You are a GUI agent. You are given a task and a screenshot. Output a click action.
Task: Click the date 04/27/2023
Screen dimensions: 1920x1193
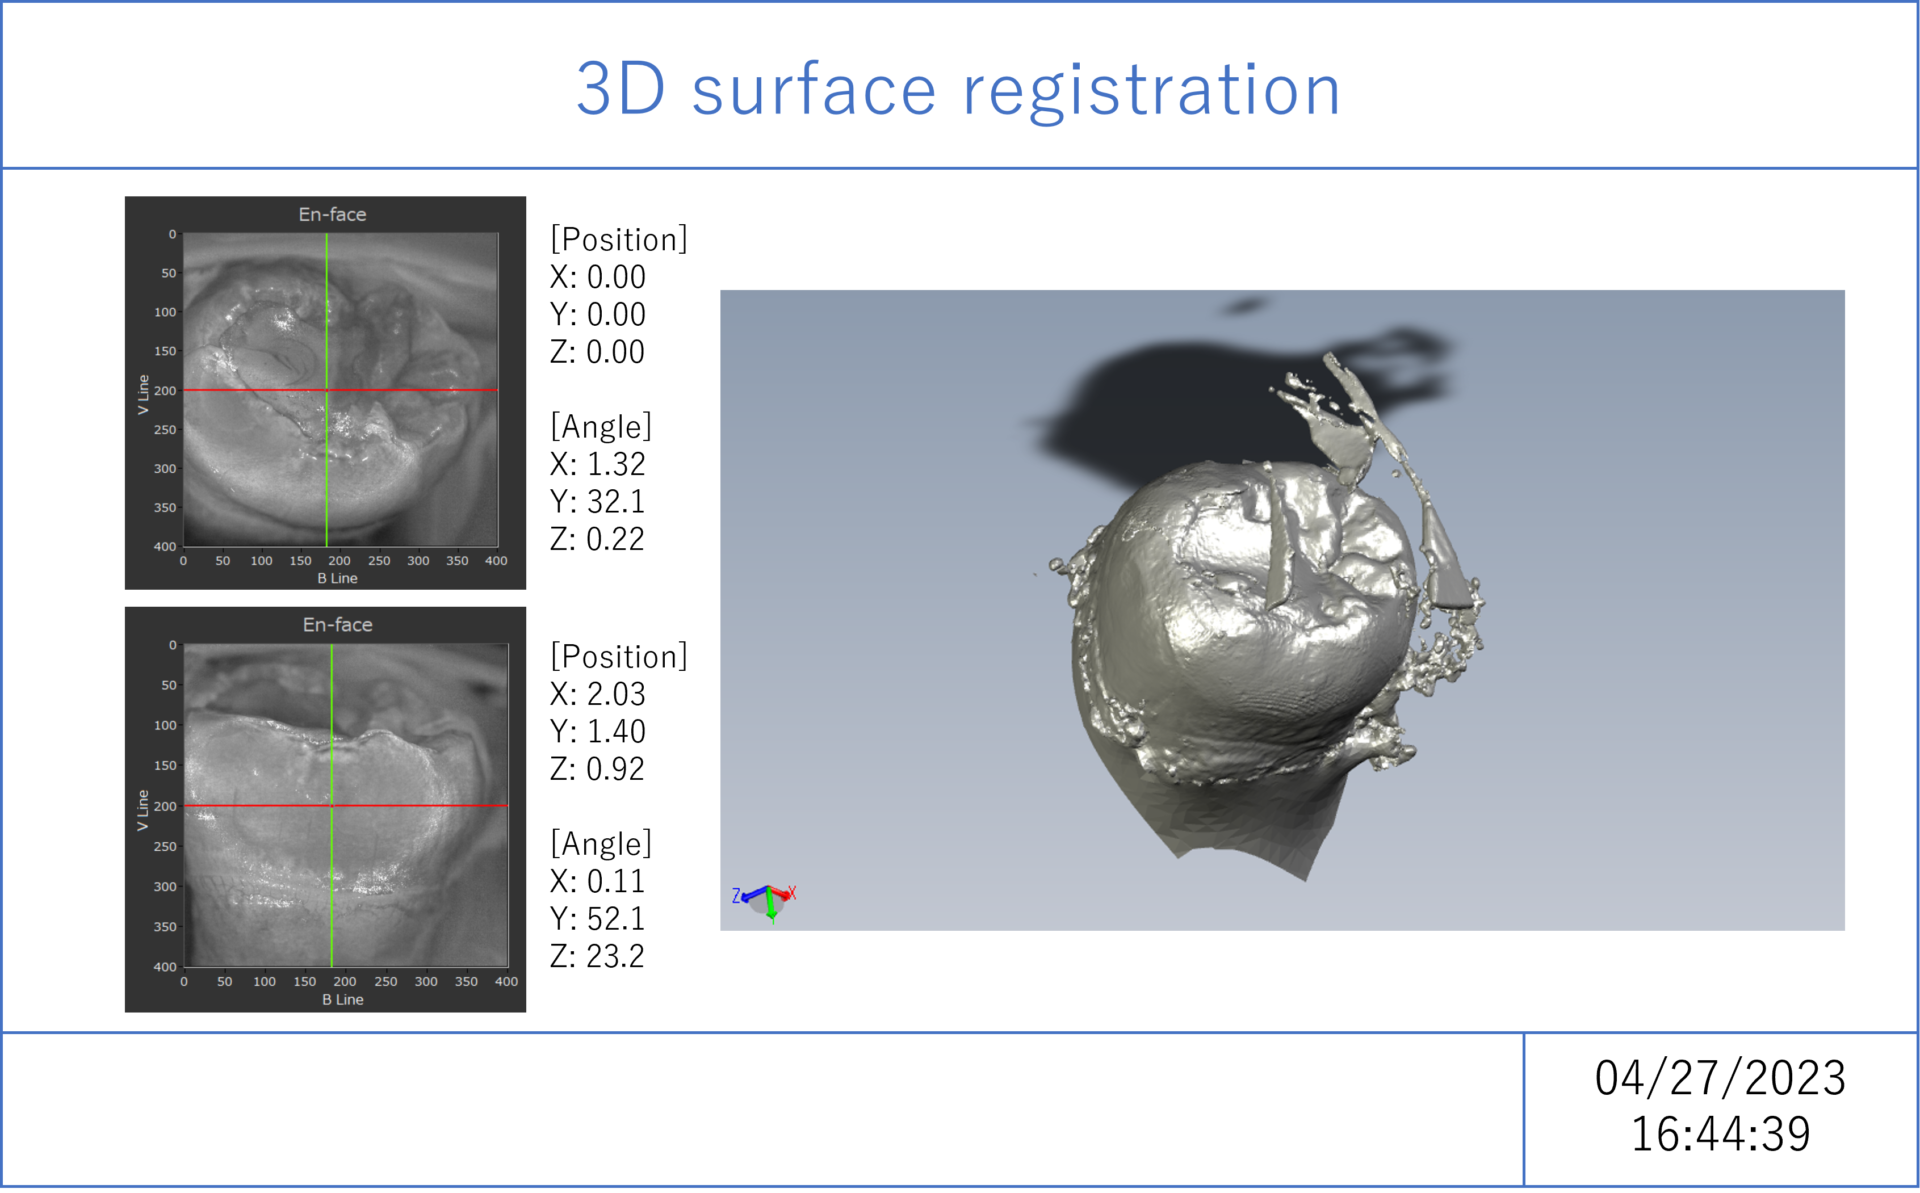[1720, 1078]
